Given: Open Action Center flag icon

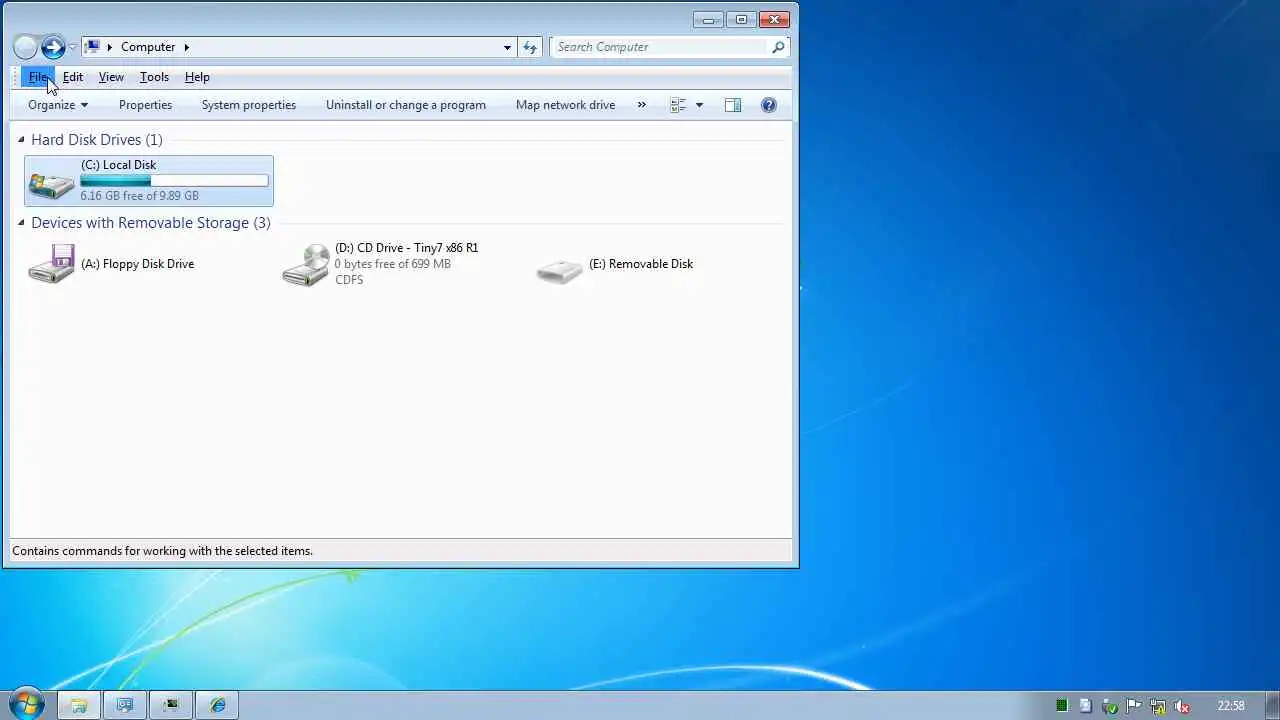Looking at the screenshot, I should (1134, 706).
